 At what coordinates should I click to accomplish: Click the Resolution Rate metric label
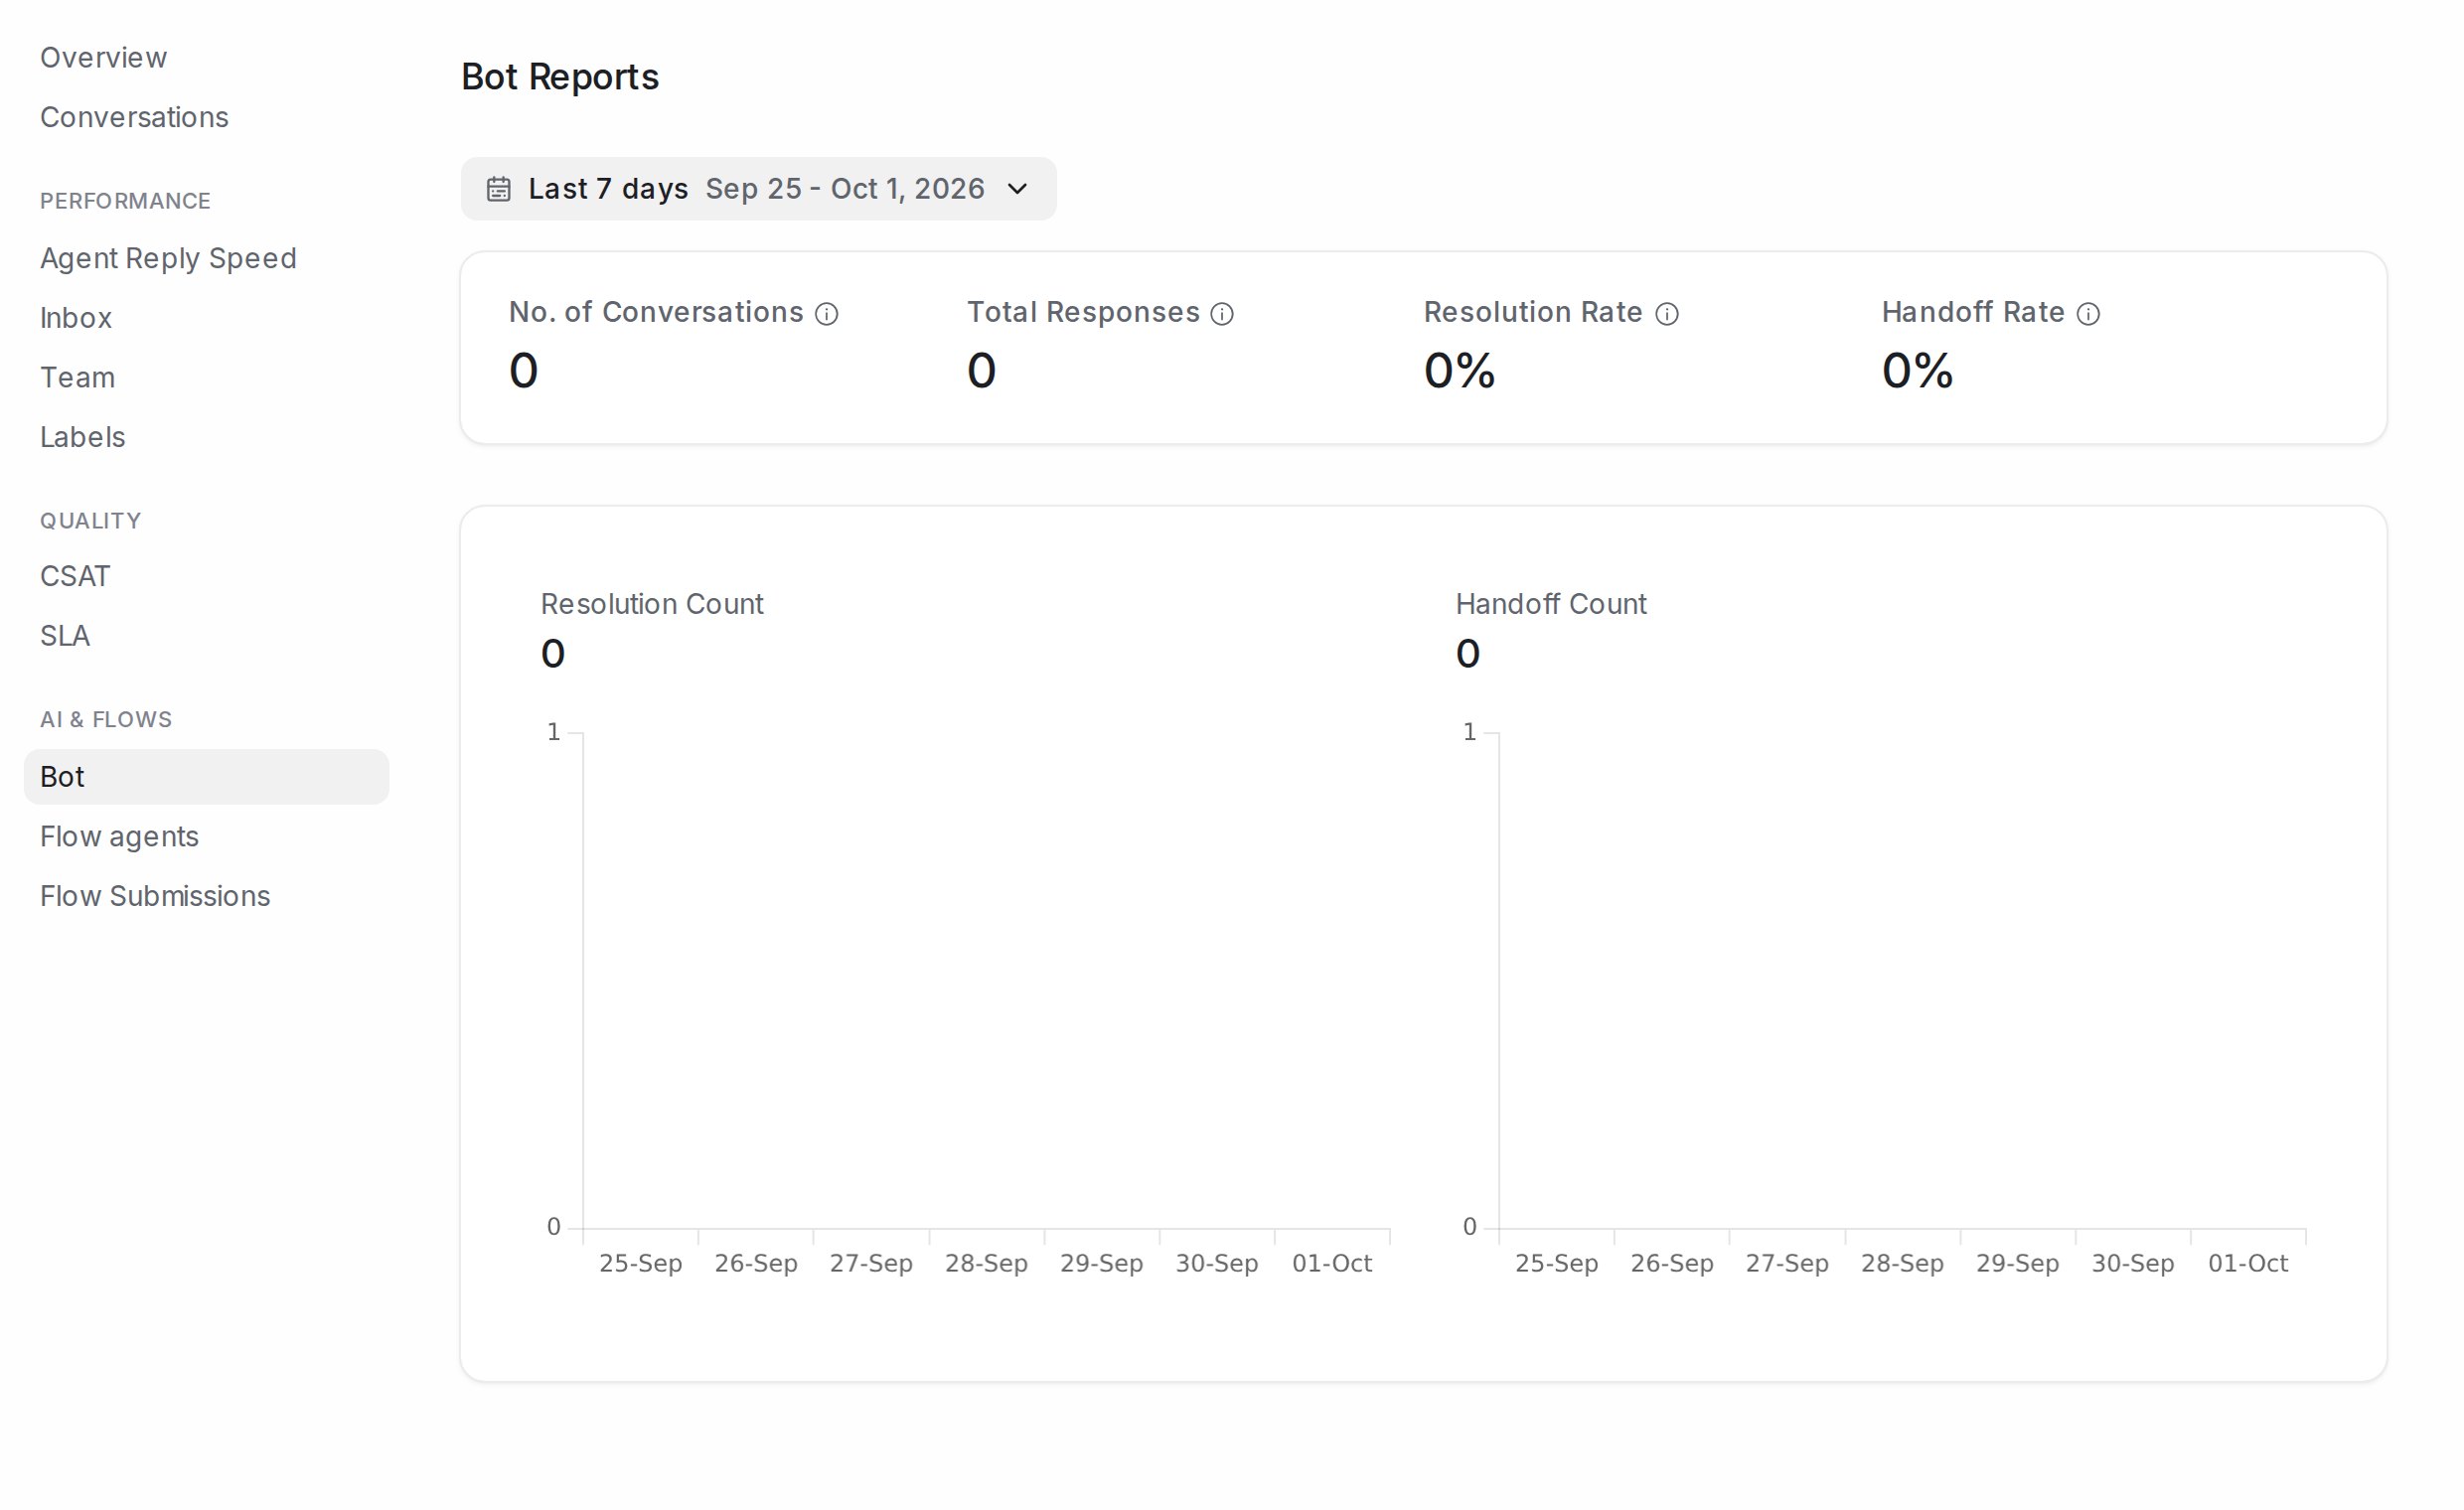point(1533,312)
